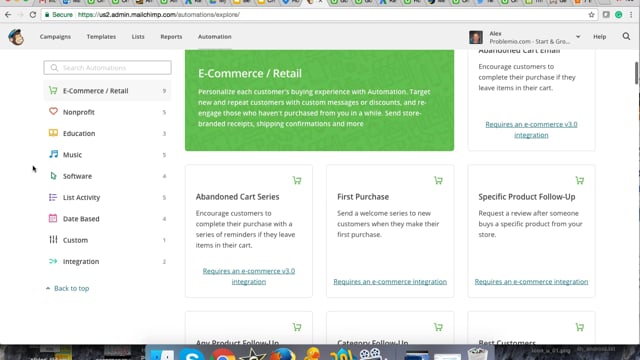Click cart icon on Specific Product Follow-Up card
Viewport: 640px width, 360px height.
click(580, 180)
